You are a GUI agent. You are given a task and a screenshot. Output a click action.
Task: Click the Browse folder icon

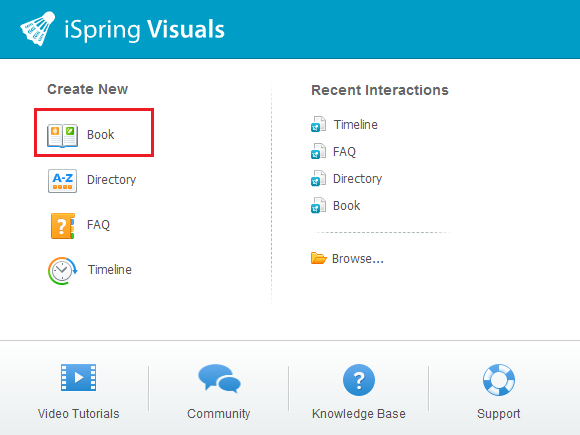[x=318, y=258]
